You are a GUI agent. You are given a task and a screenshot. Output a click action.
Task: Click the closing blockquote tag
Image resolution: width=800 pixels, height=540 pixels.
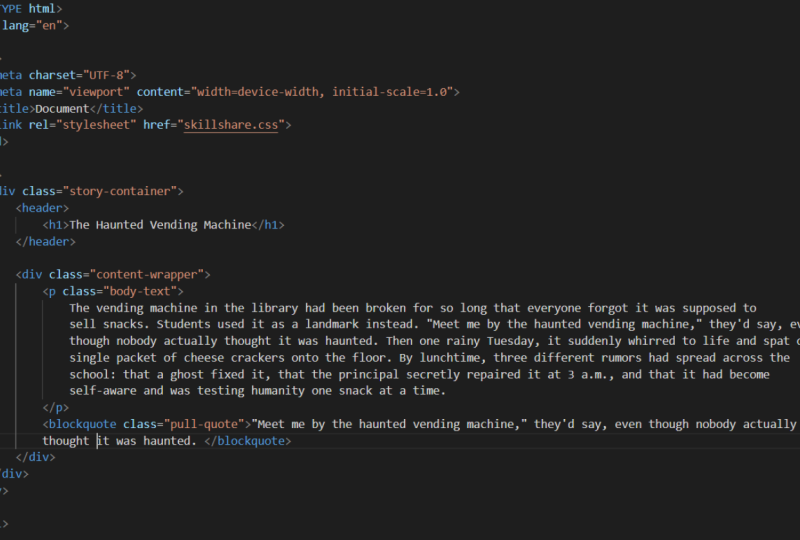(247, 441)
